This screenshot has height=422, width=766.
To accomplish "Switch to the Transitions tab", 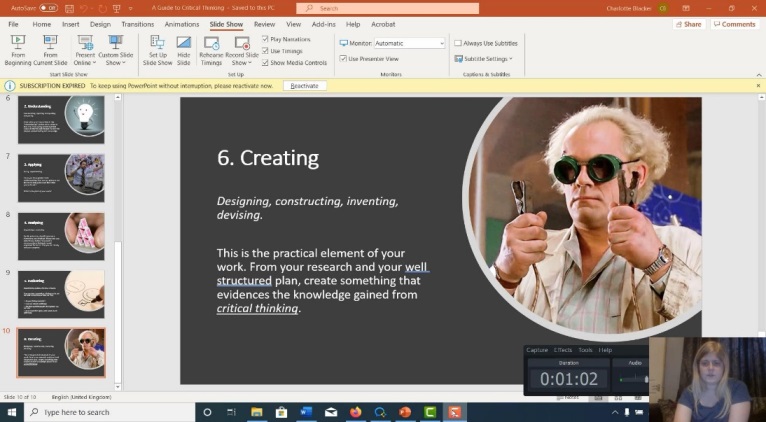I will tap(137, 24).
